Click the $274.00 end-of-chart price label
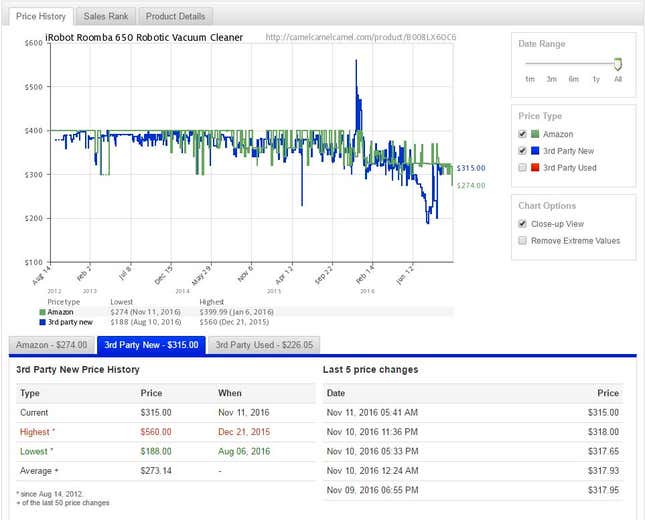This screenshot has width=645, height=520. [x=471, y=186]
